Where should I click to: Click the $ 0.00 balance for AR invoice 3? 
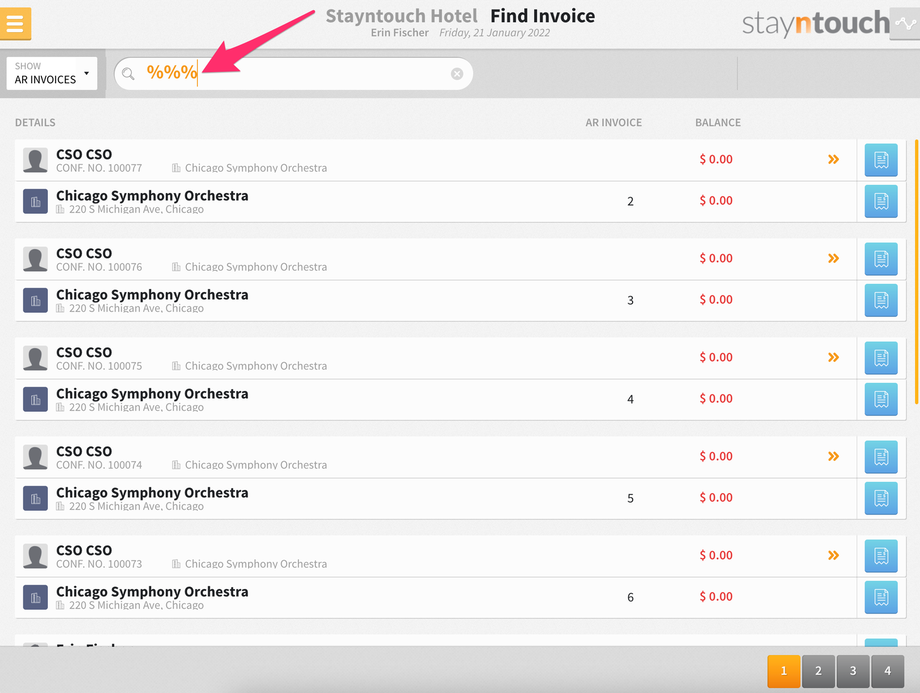716,300
